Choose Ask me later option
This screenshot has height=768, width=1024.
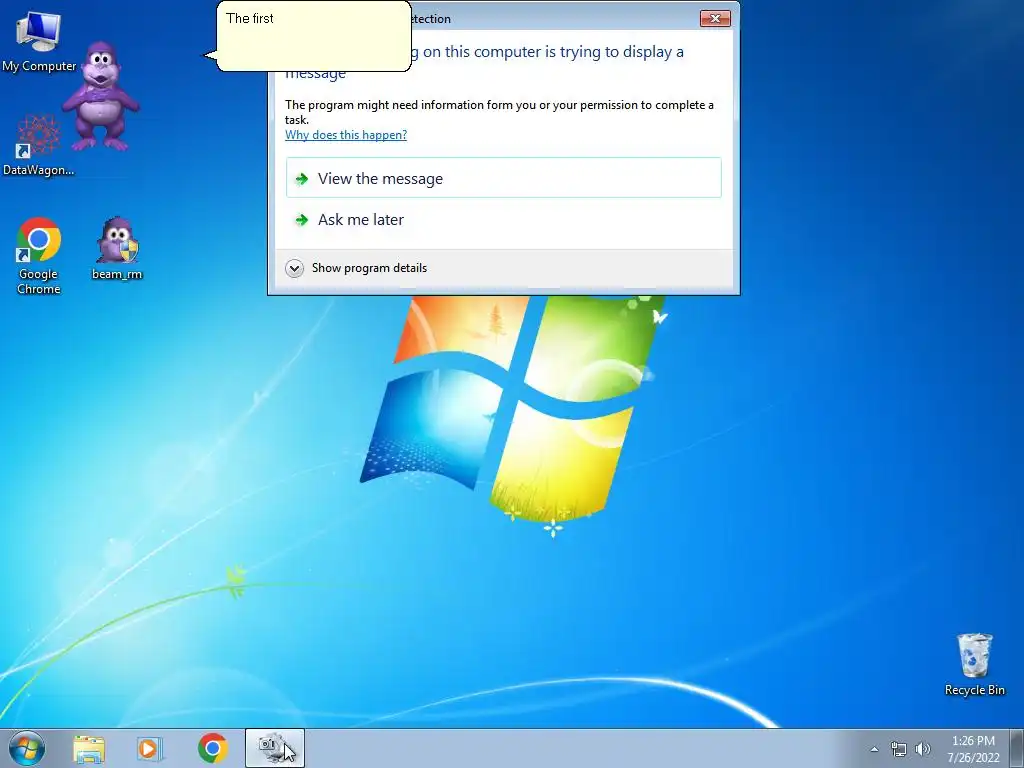click(x=504, y=219)
